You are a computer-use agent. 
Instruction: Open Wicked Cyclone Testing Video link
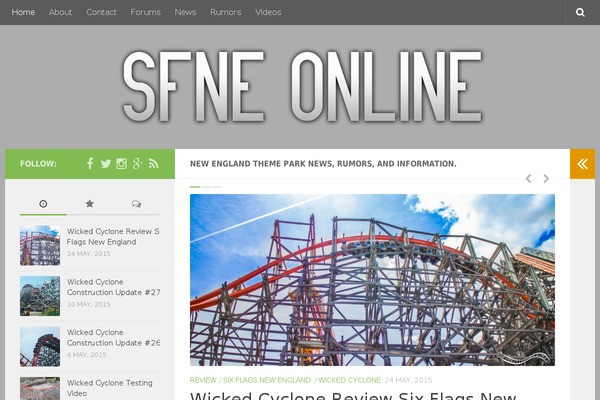coord(109,388)
